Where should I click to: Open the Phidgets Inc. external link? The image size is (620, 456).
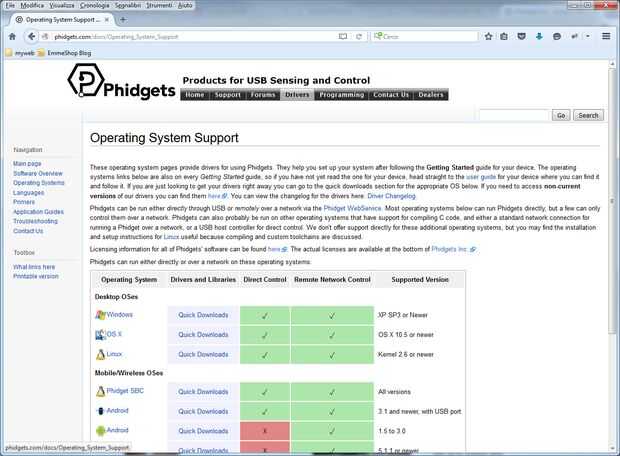(454, 249)
